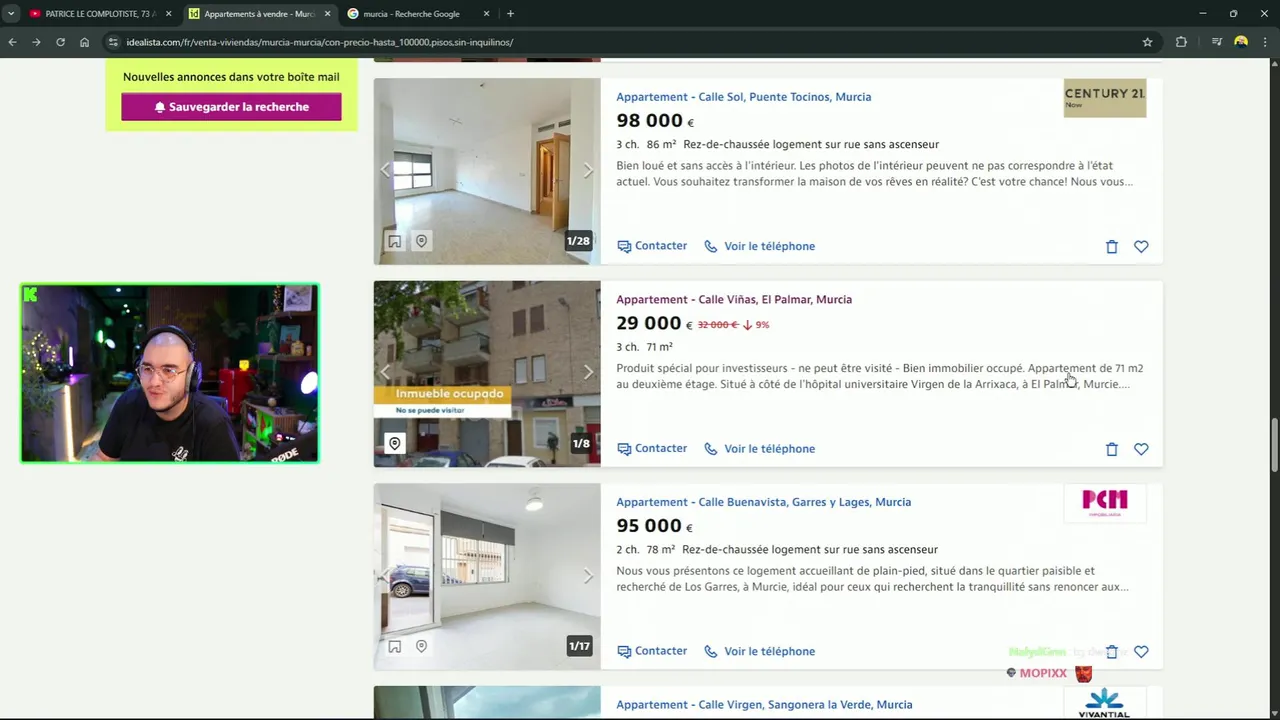Open the browser extensions menu
The image size is (1280, 720).
click(1181, 42)
